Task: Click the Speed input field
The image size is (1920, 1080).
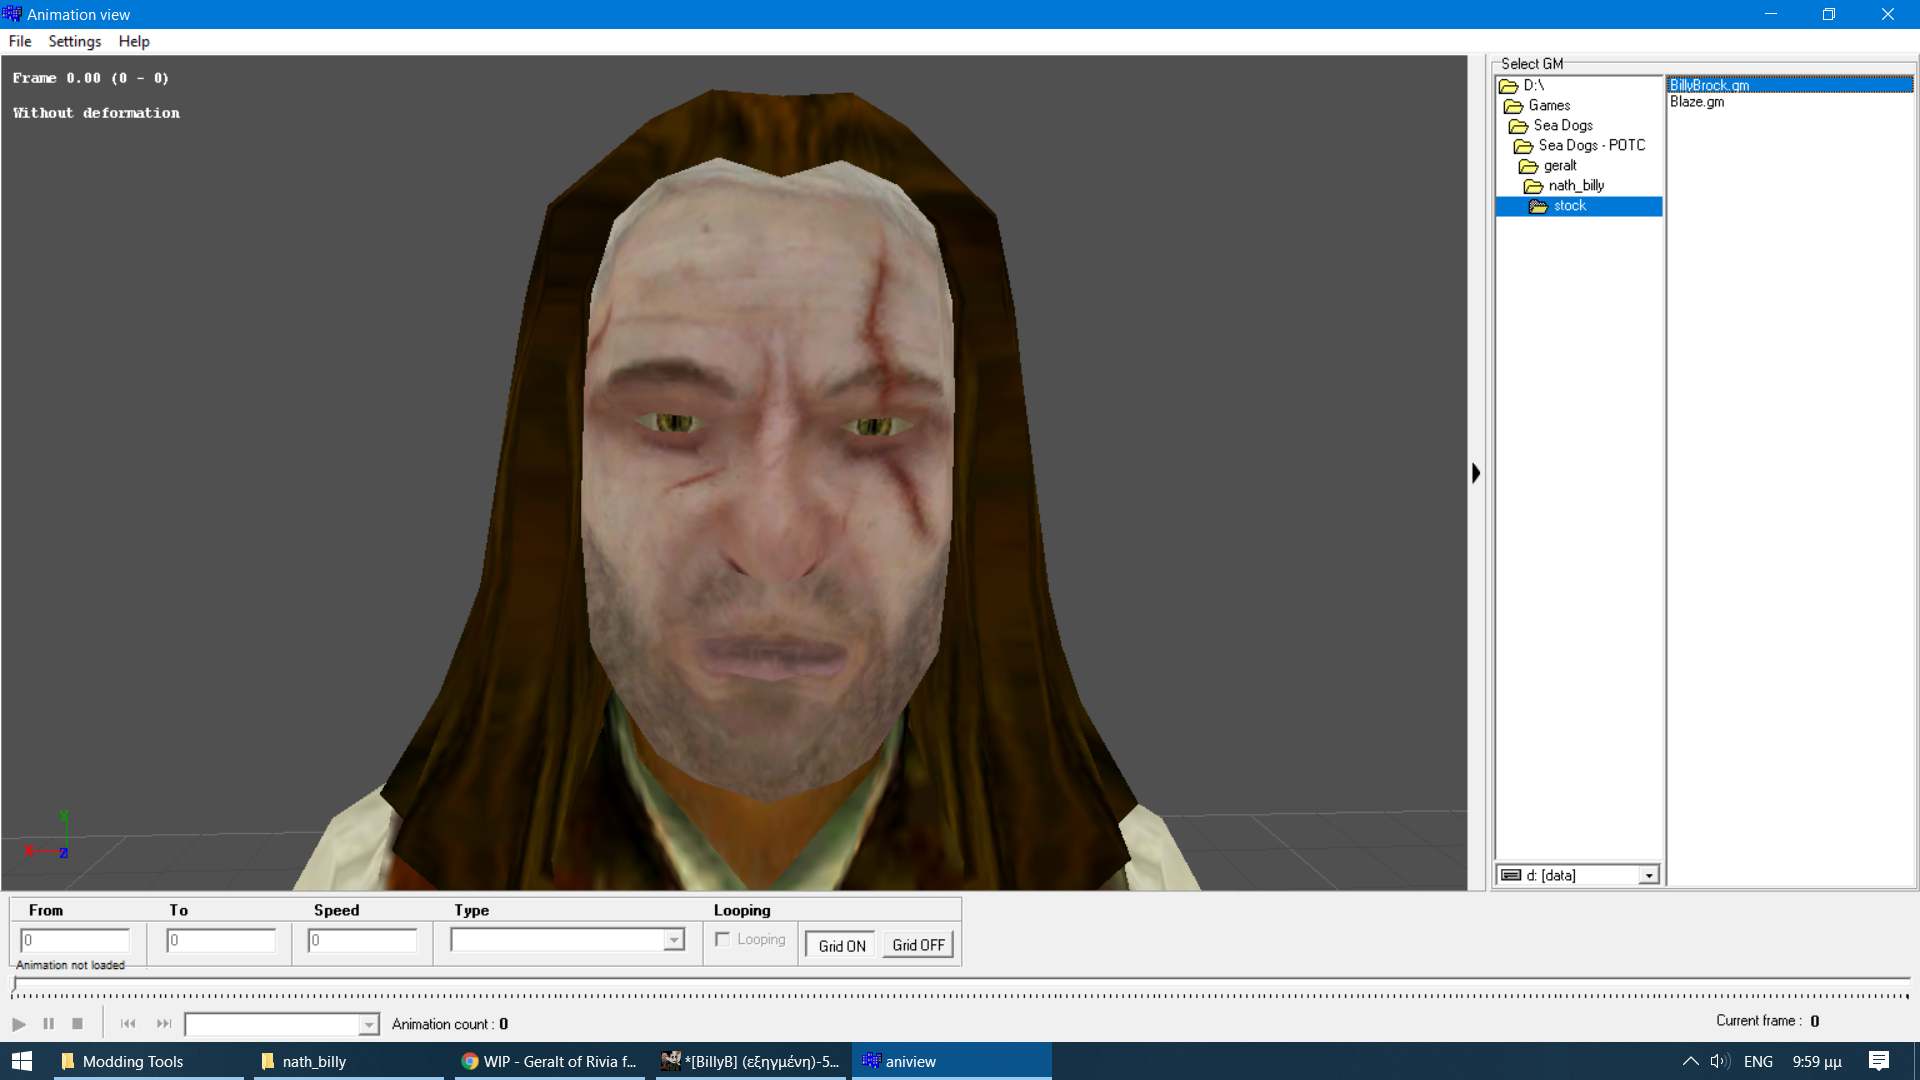Action: coord(362,940)
